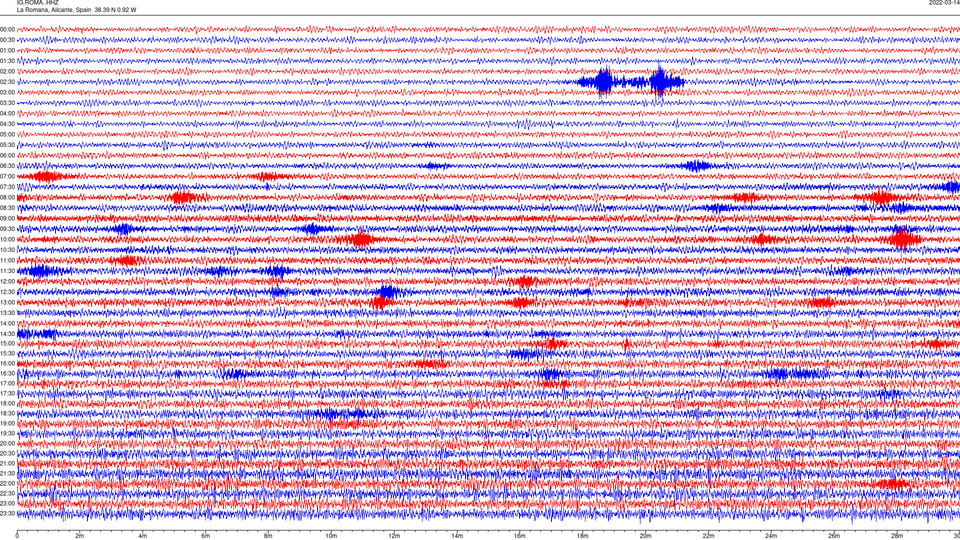The width and height of the screenshot is (960, 540).
Task: Select the 05:30 trace time label
Action: coord(7,145)
